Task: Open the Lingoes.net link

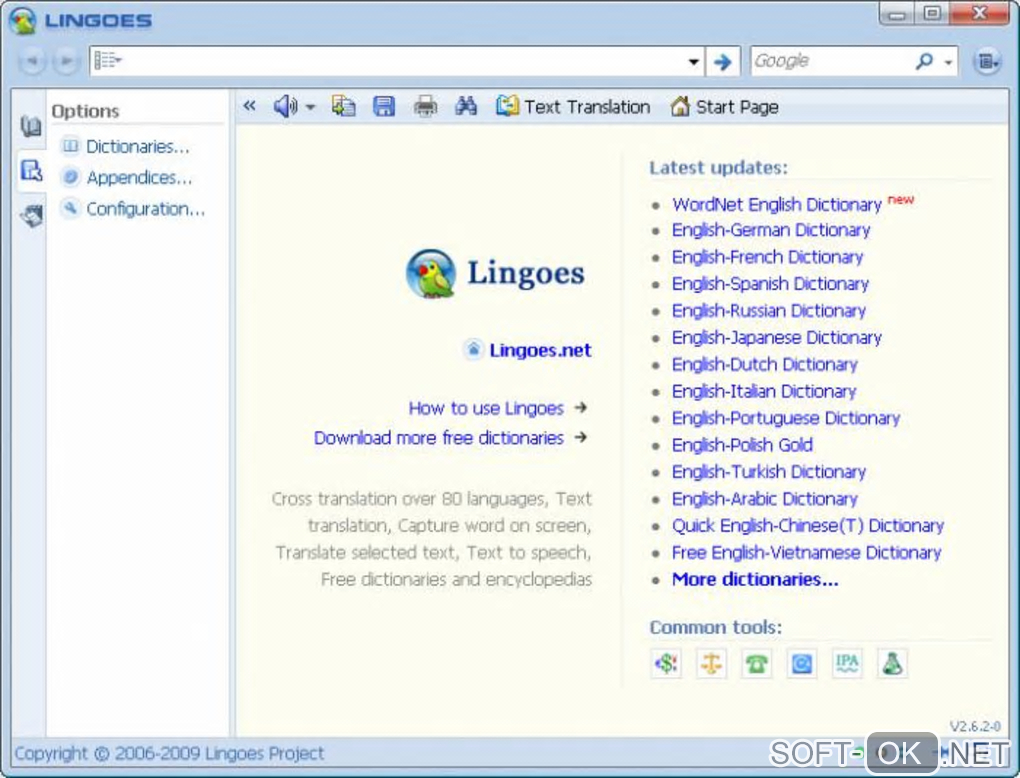Action: (x=540, y=350)
